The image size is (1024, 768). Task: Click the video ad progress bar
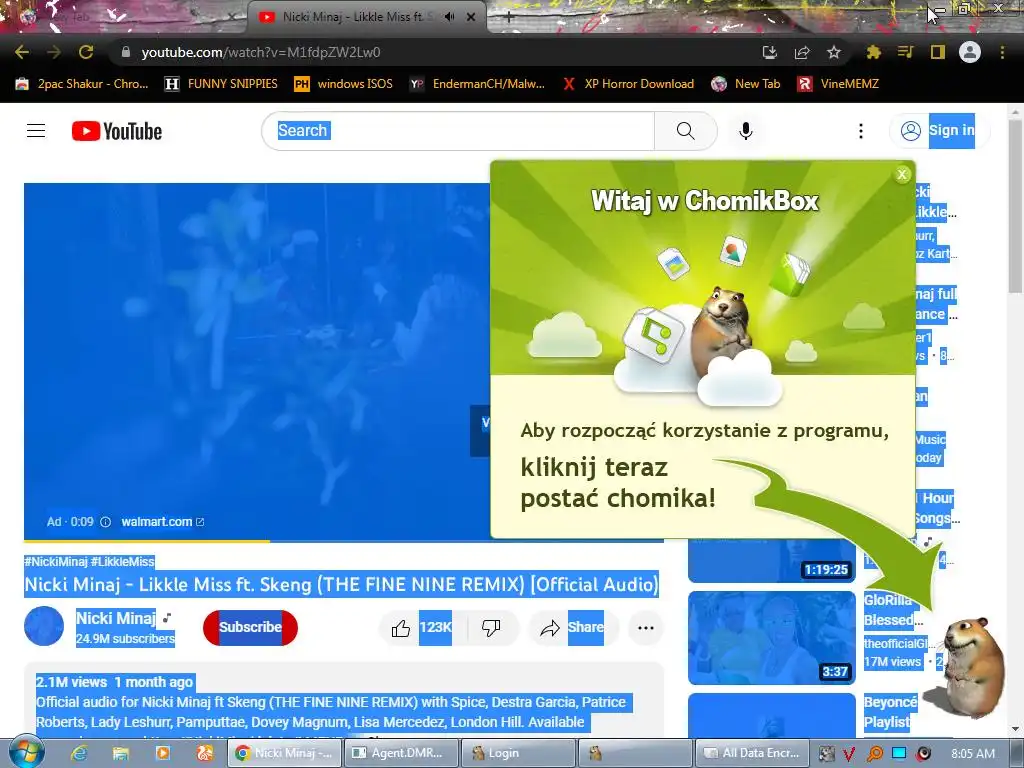click(x=344, y=541)
